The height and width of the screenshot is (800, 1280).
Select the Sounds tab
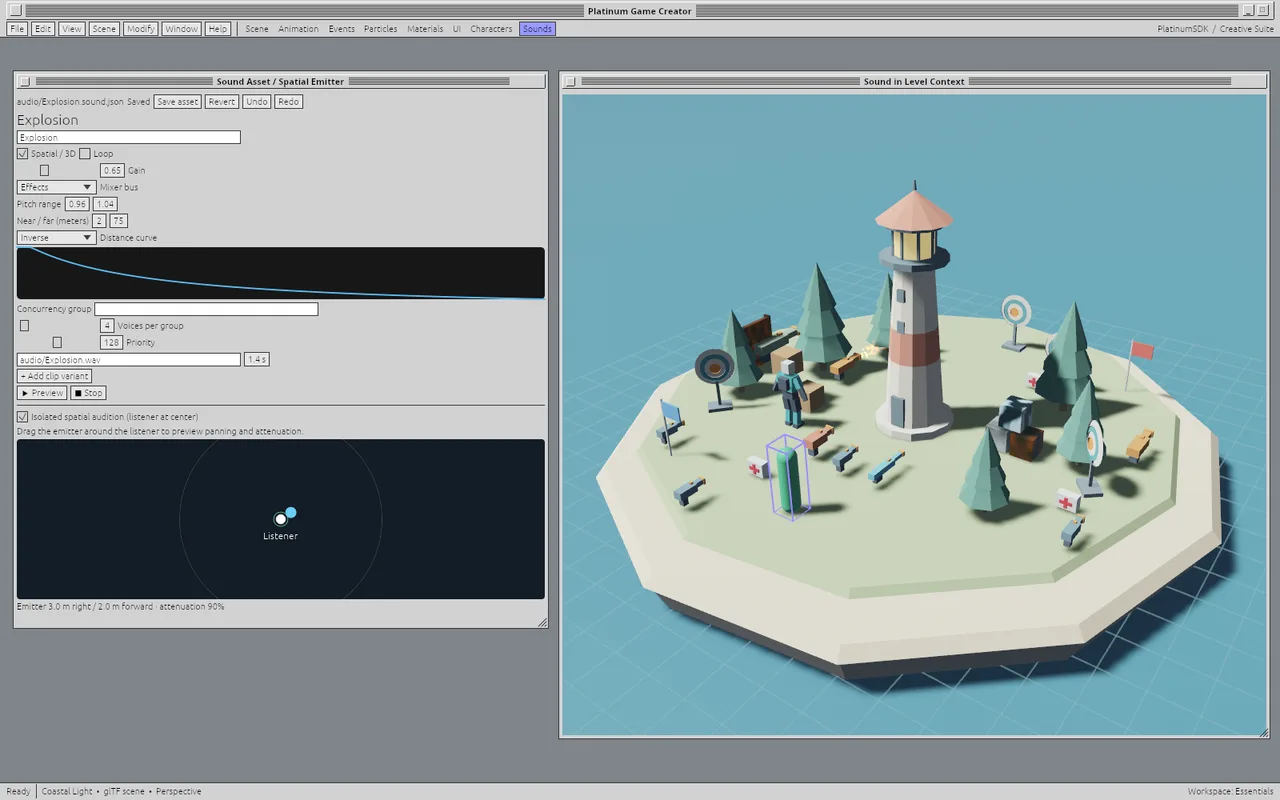point(537,29)
